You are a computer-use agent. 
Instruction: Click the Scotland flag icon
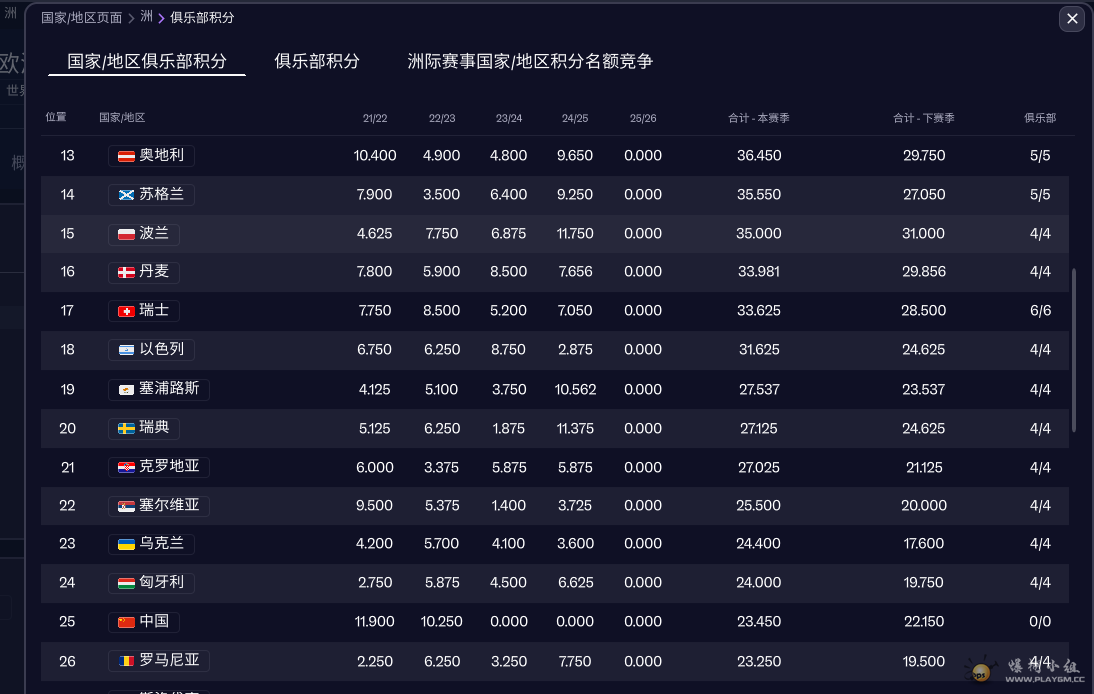(x=127, y=195)
